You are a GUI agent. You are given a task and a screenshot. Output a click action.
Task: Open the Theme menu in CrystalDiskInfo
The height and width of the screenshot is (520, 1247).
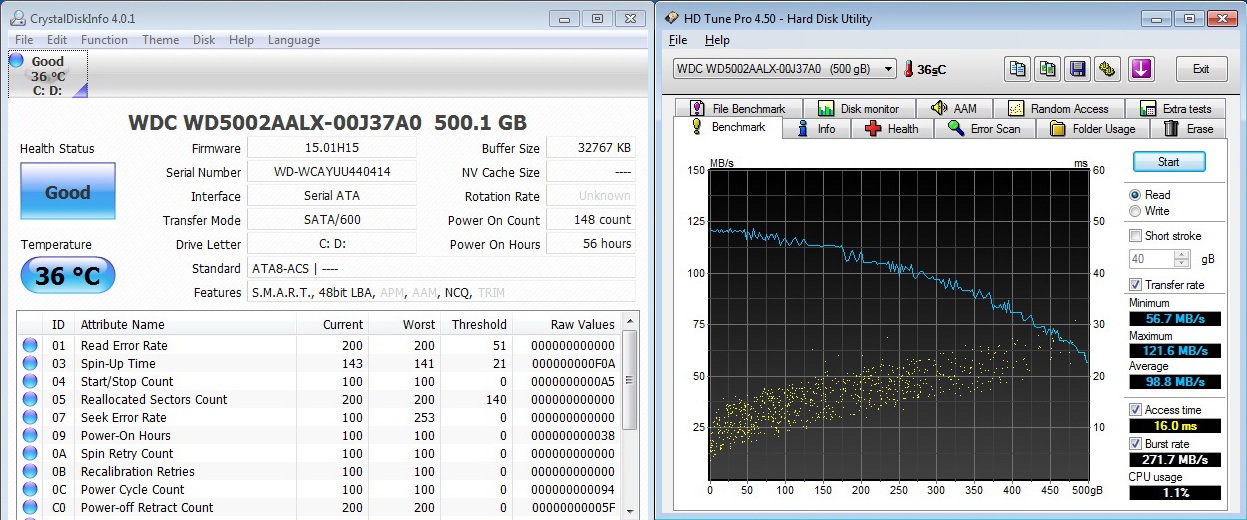[x=160, y=40]
